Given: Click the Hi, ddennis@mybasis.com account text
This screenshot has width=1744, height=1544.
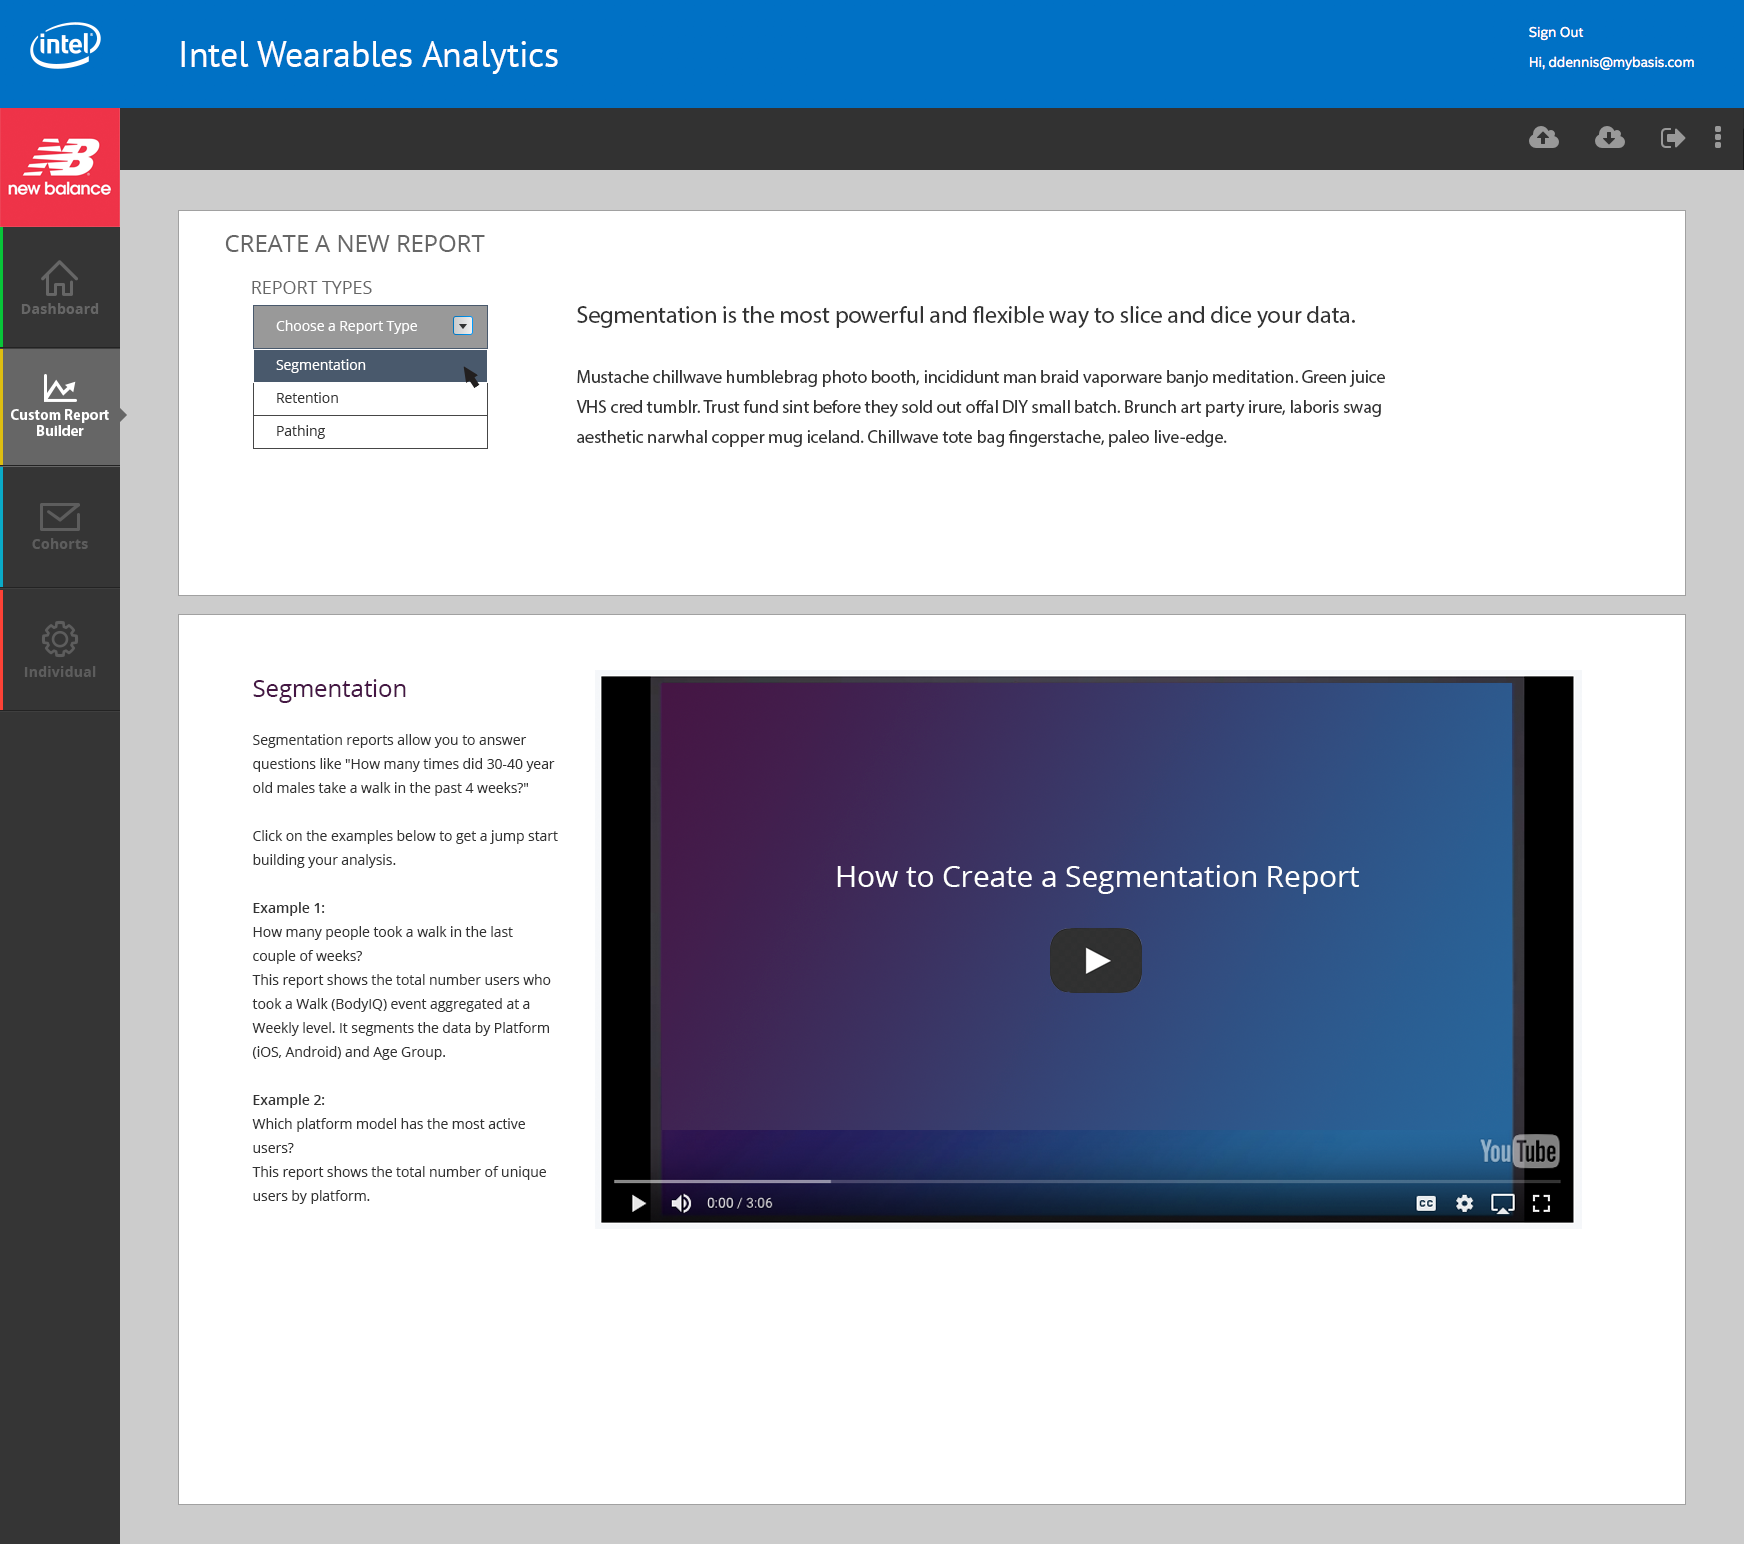Looking at the screenshot, I should [x=1611, y=62].
